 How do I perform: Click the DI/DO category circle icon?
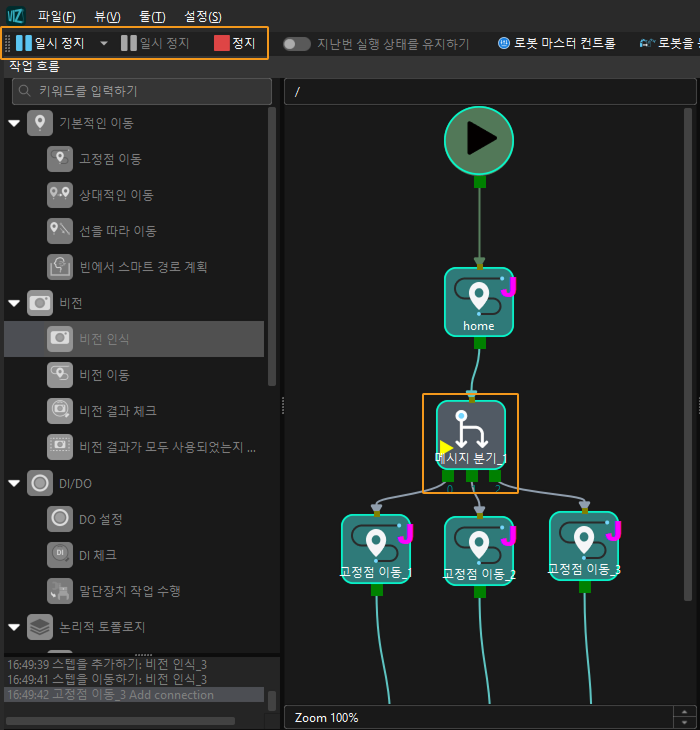(x=40, y=483)
